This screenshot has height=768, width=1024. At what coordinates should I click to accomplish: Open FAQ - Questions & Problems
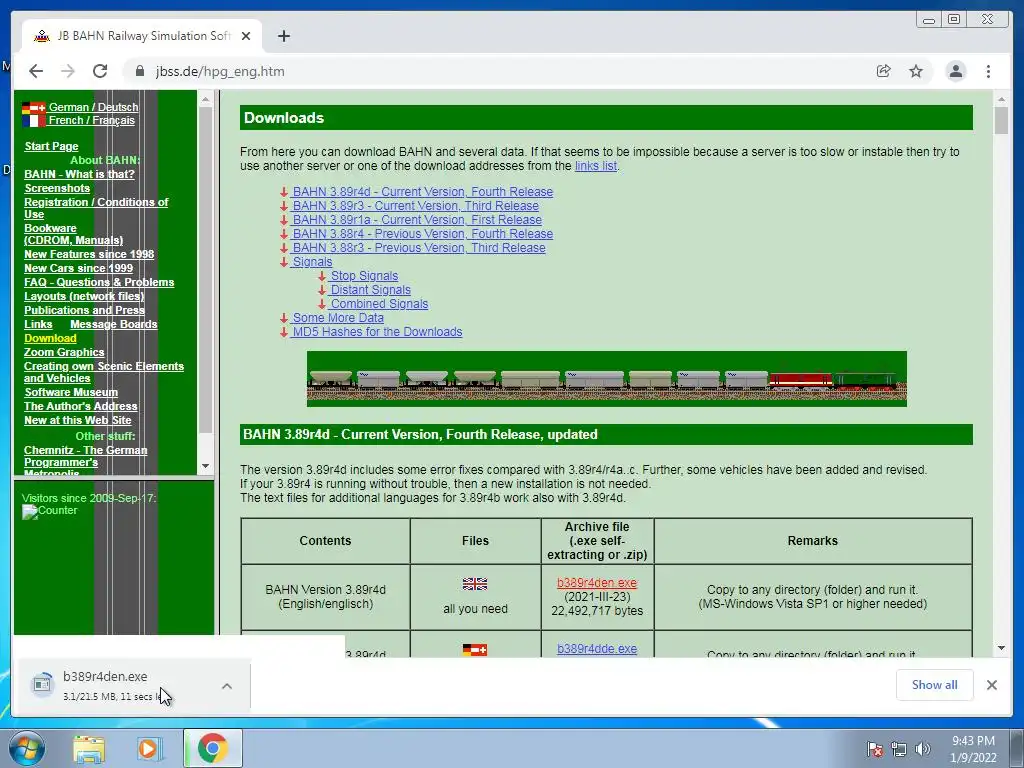[x=99, y=282]
